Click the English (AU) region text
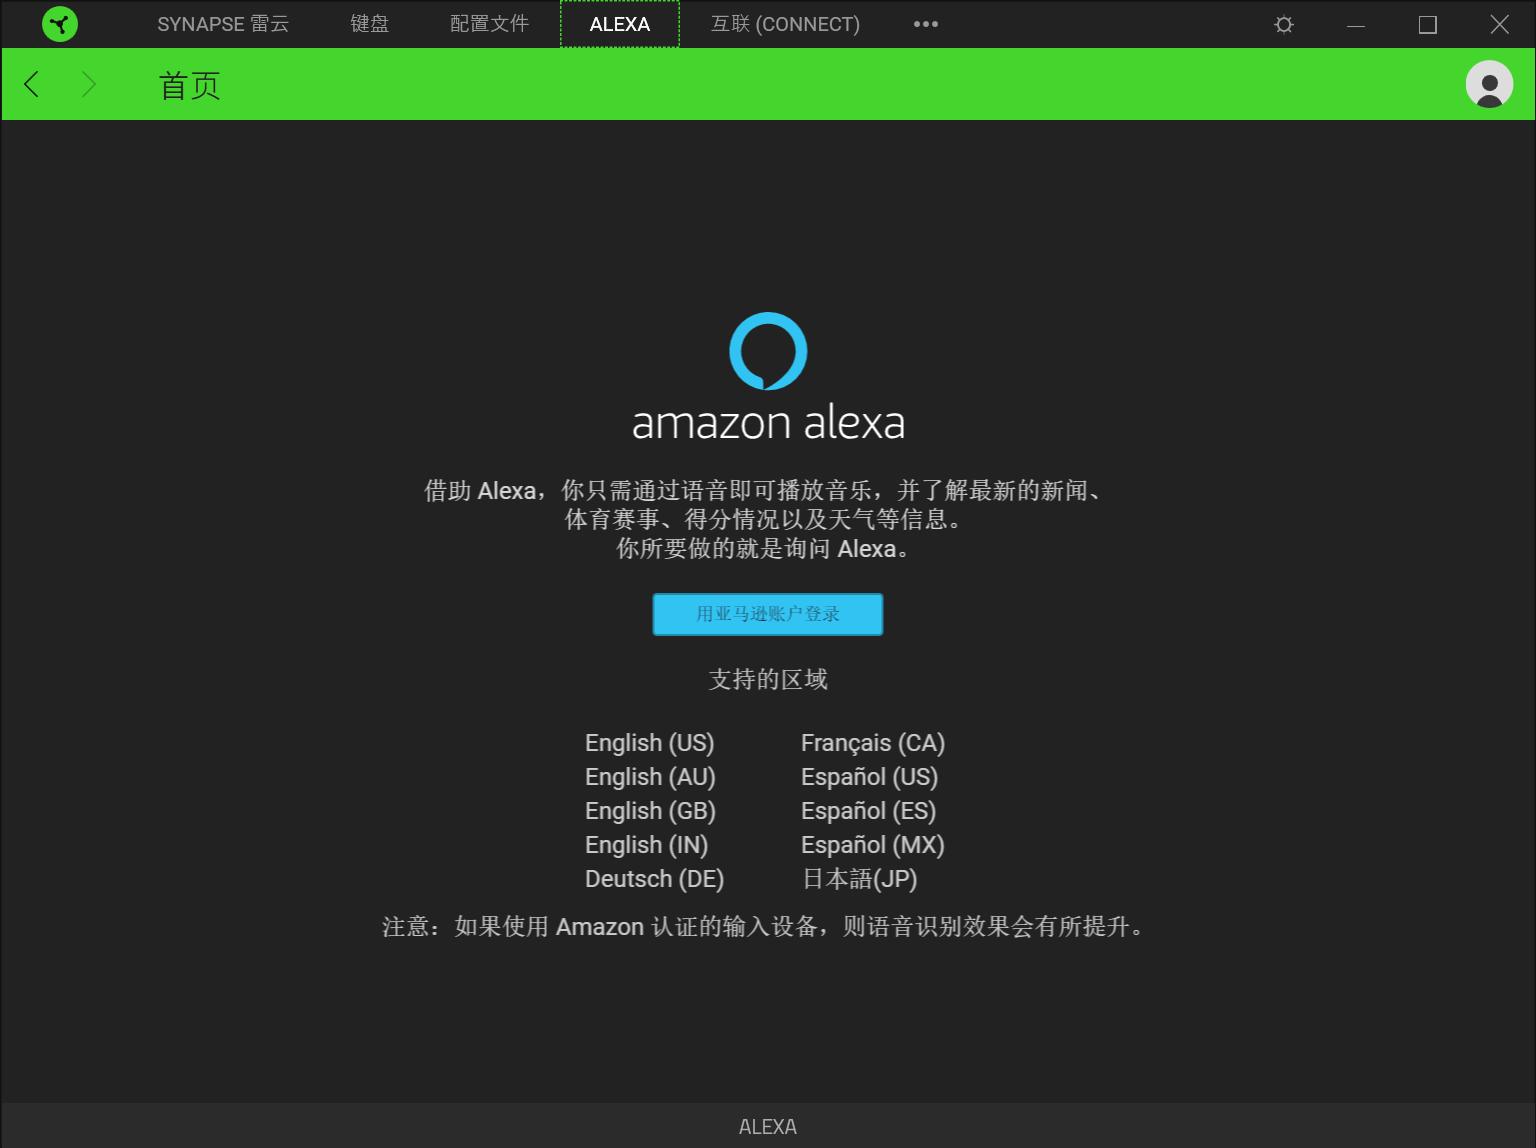1536x1148 pixels. 650,777
